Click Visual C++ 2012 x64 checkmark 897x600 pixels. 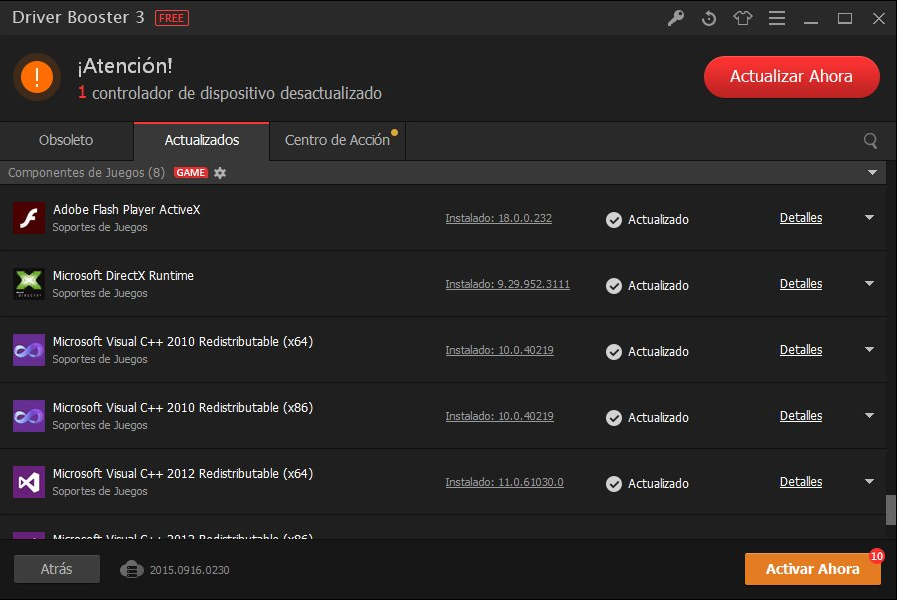point(614,484)
